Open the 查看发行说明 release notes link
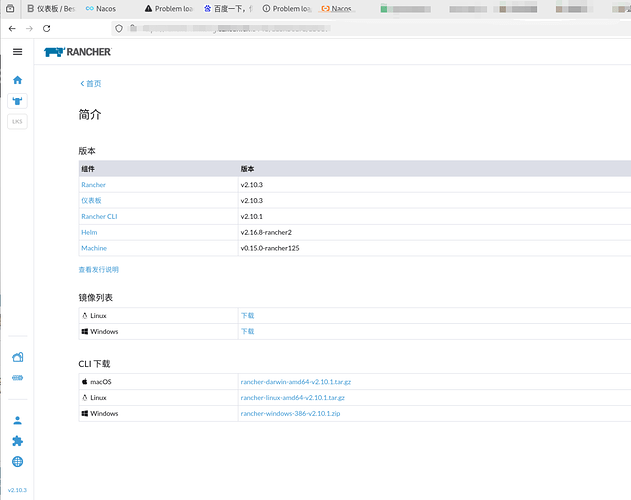631x500 pixels. (99, 270)
